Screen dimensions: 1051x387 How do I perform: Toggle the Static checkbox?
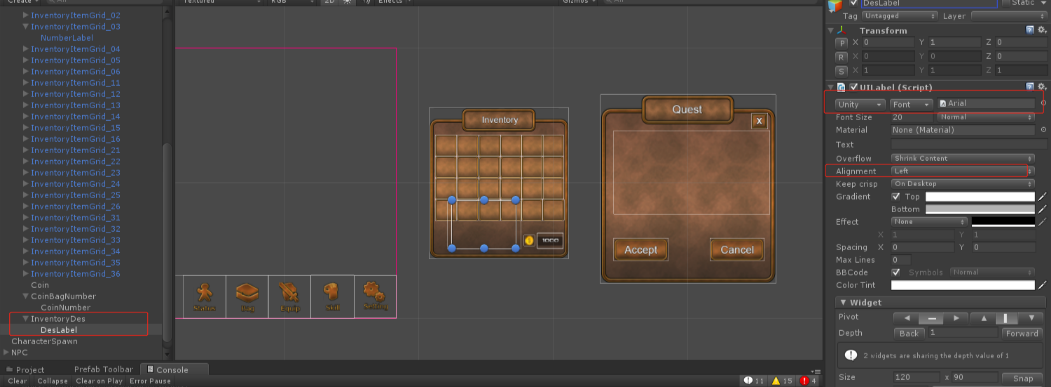point(1006,3)
